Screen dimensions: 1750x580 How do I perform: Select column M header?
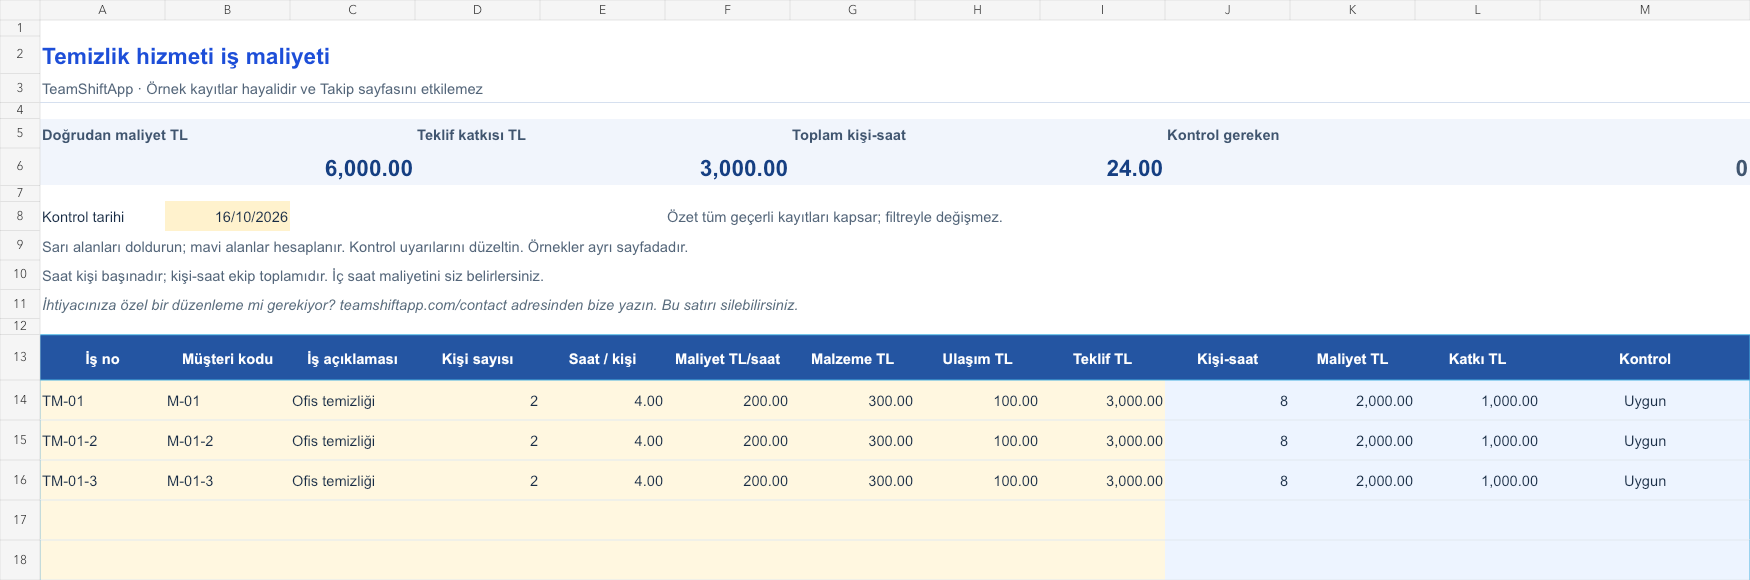point(1644,10)
